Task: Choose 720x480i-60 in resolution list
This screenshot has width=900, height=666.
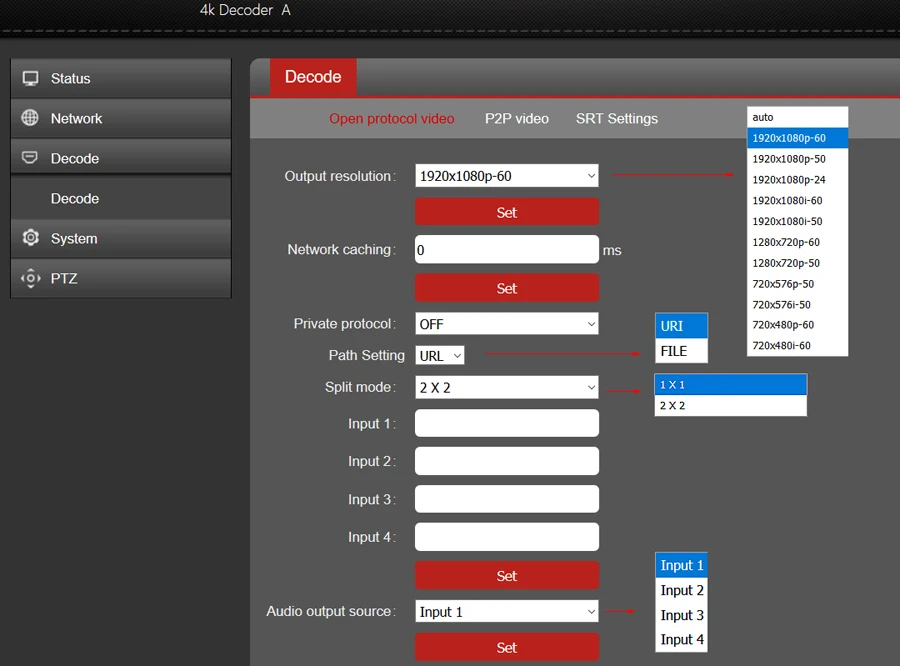Action: click(x=797, y=346)
